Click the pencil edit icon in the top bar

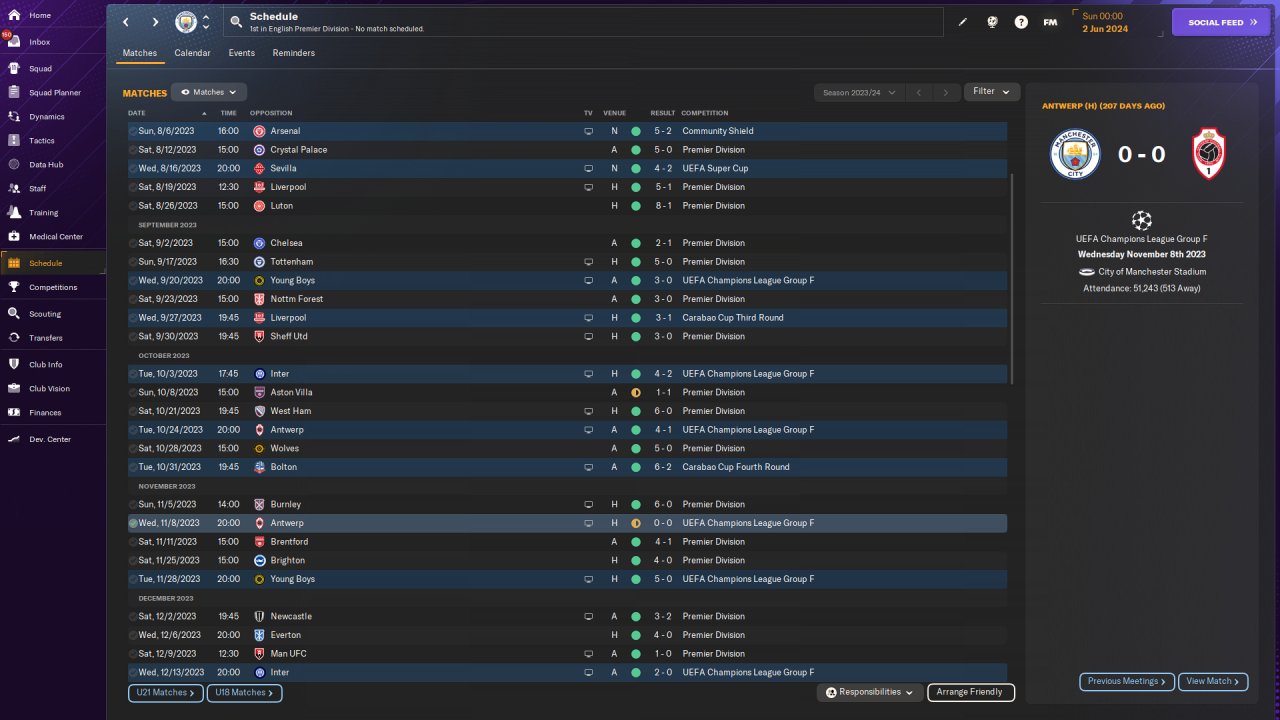(x=963, y=22)
